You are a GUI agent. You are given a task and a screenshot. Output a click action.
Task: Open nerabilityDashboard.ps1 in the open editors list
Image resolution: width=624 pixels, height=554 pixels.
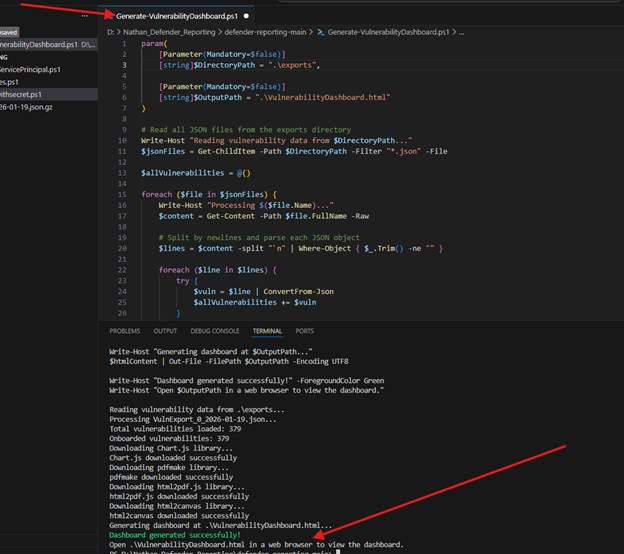click(38, 44)
